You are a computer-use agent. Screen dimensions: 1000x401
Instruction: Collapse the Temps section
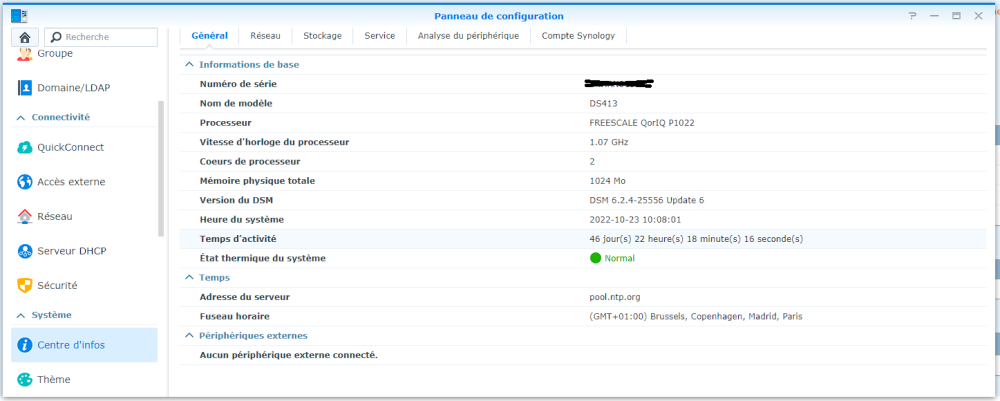189,278
